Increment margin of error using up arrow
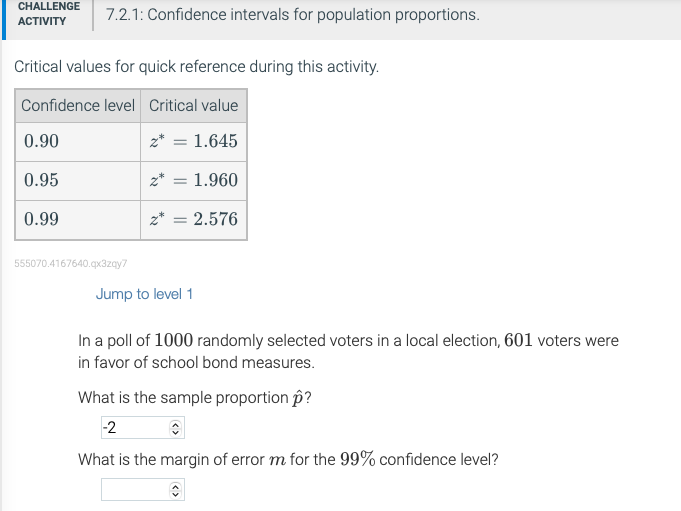 coord(176,486)
